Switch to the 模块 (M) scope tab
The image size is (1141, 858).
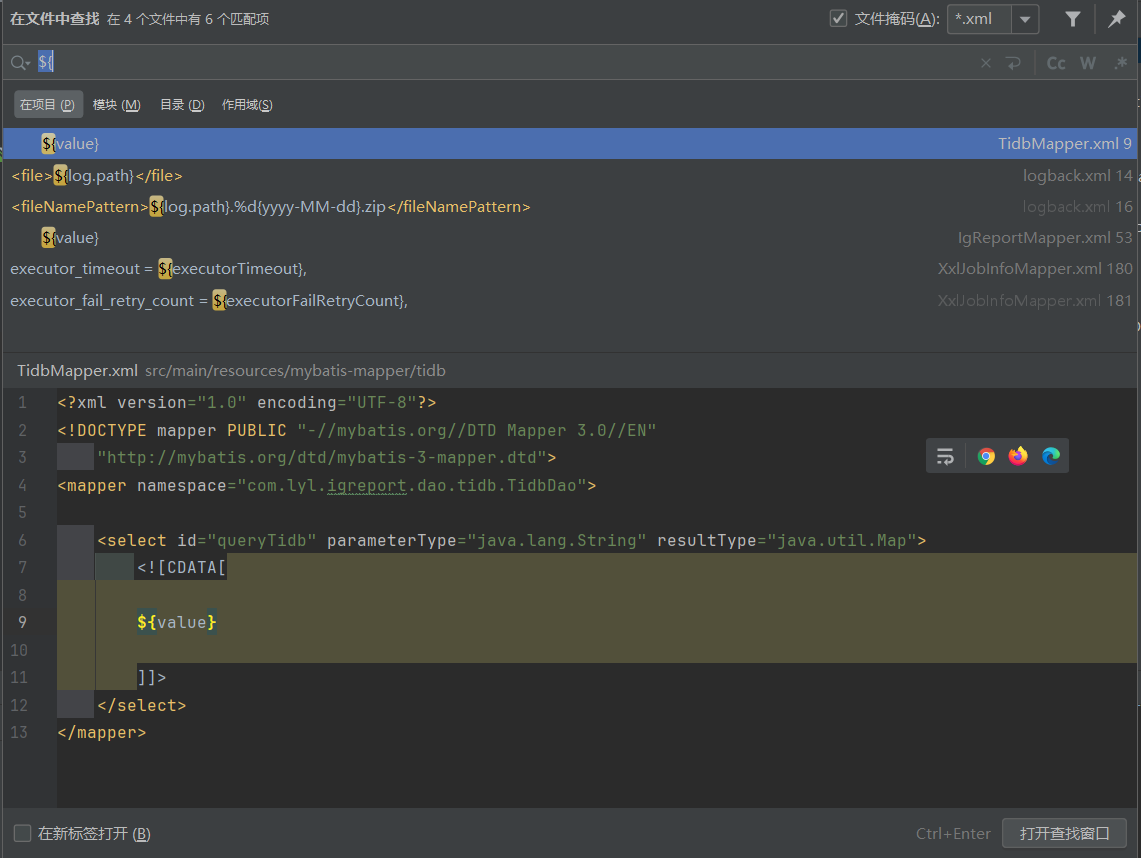[x=116, y=105]
